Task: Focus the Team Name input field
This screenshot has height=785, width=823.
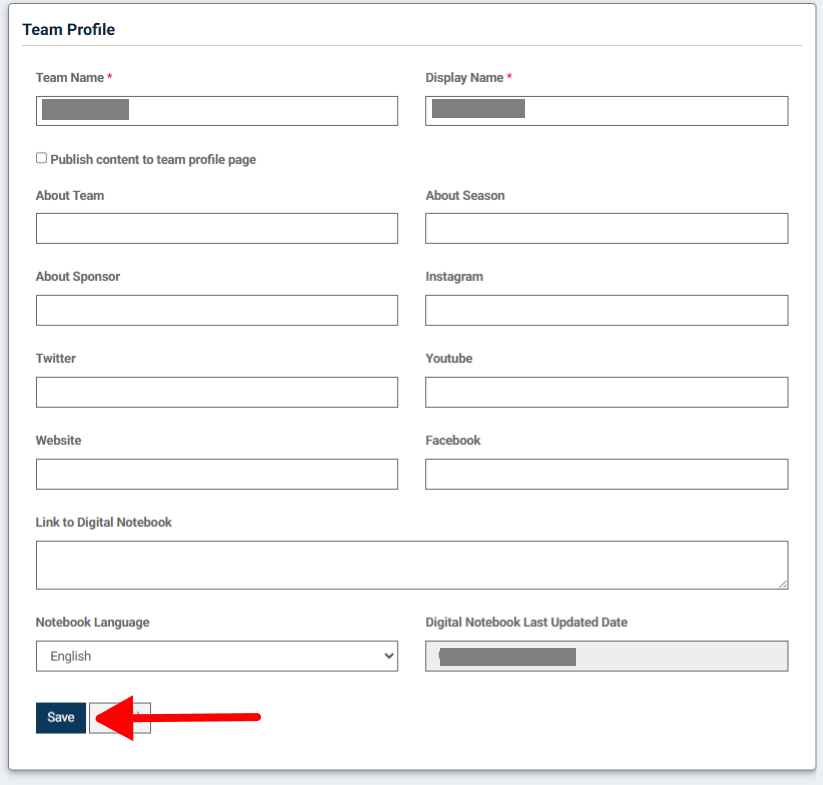Action: 217,111
